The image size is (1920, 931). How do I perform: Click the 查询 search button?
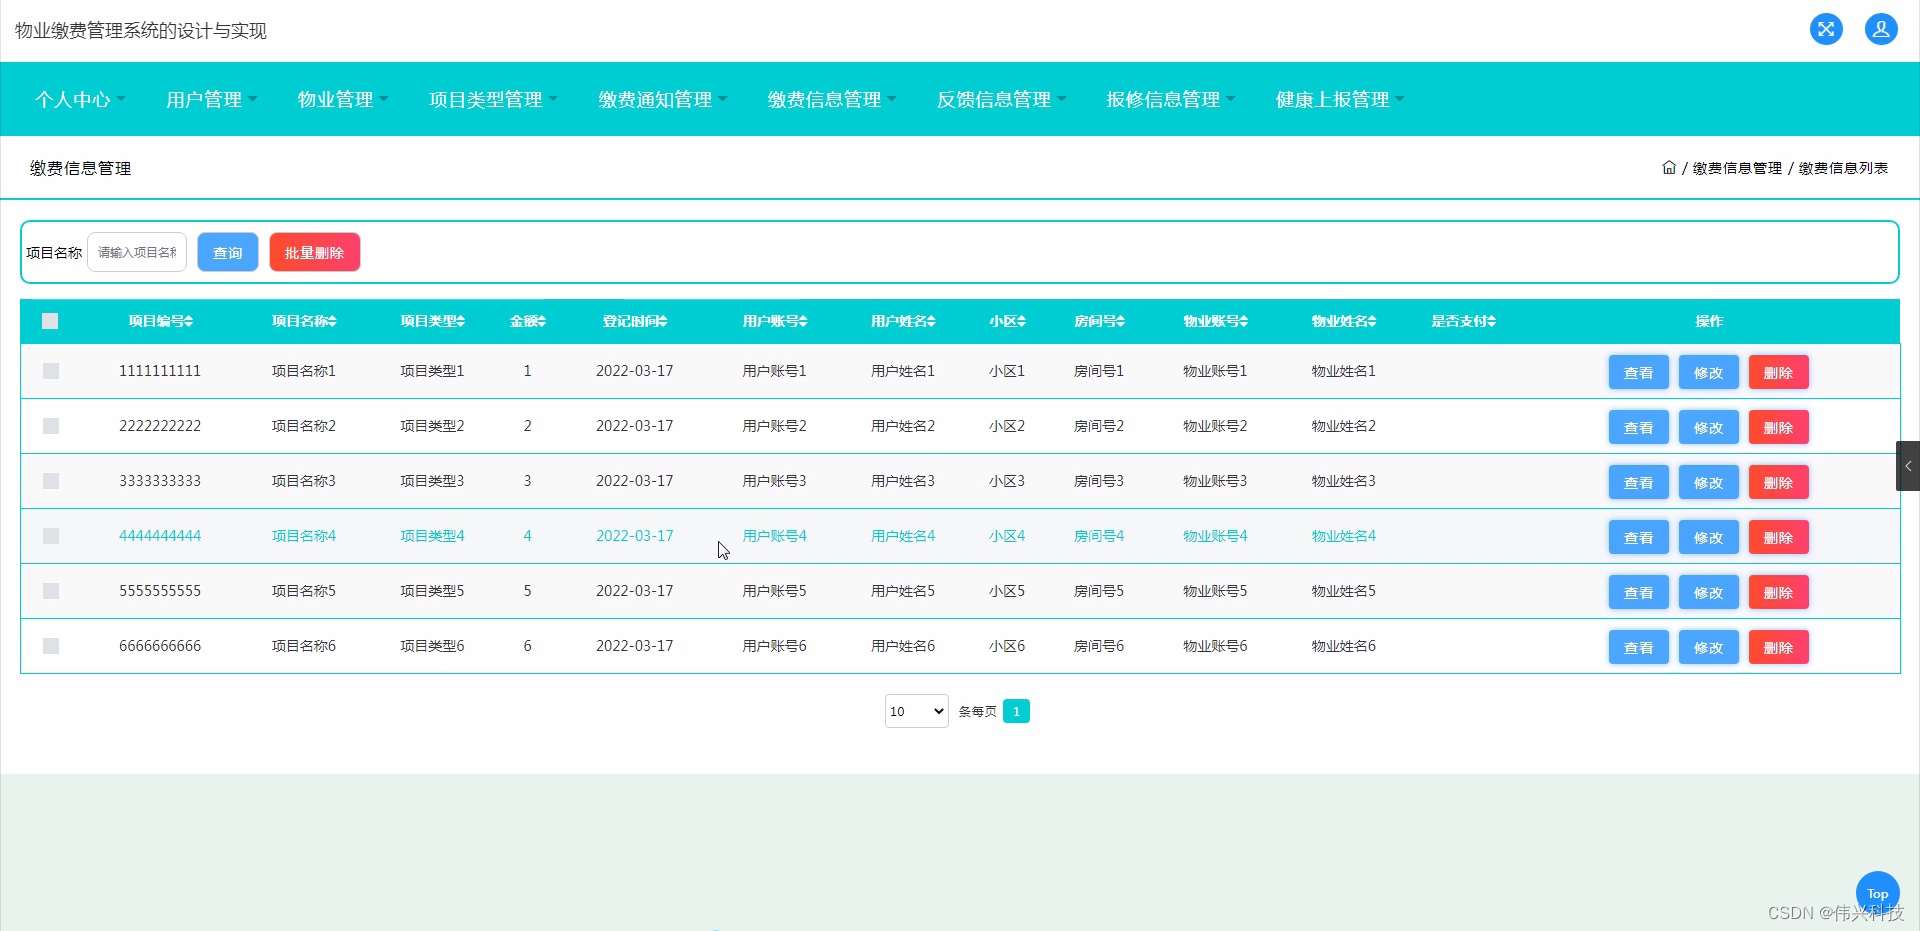(x=227, y=252)
